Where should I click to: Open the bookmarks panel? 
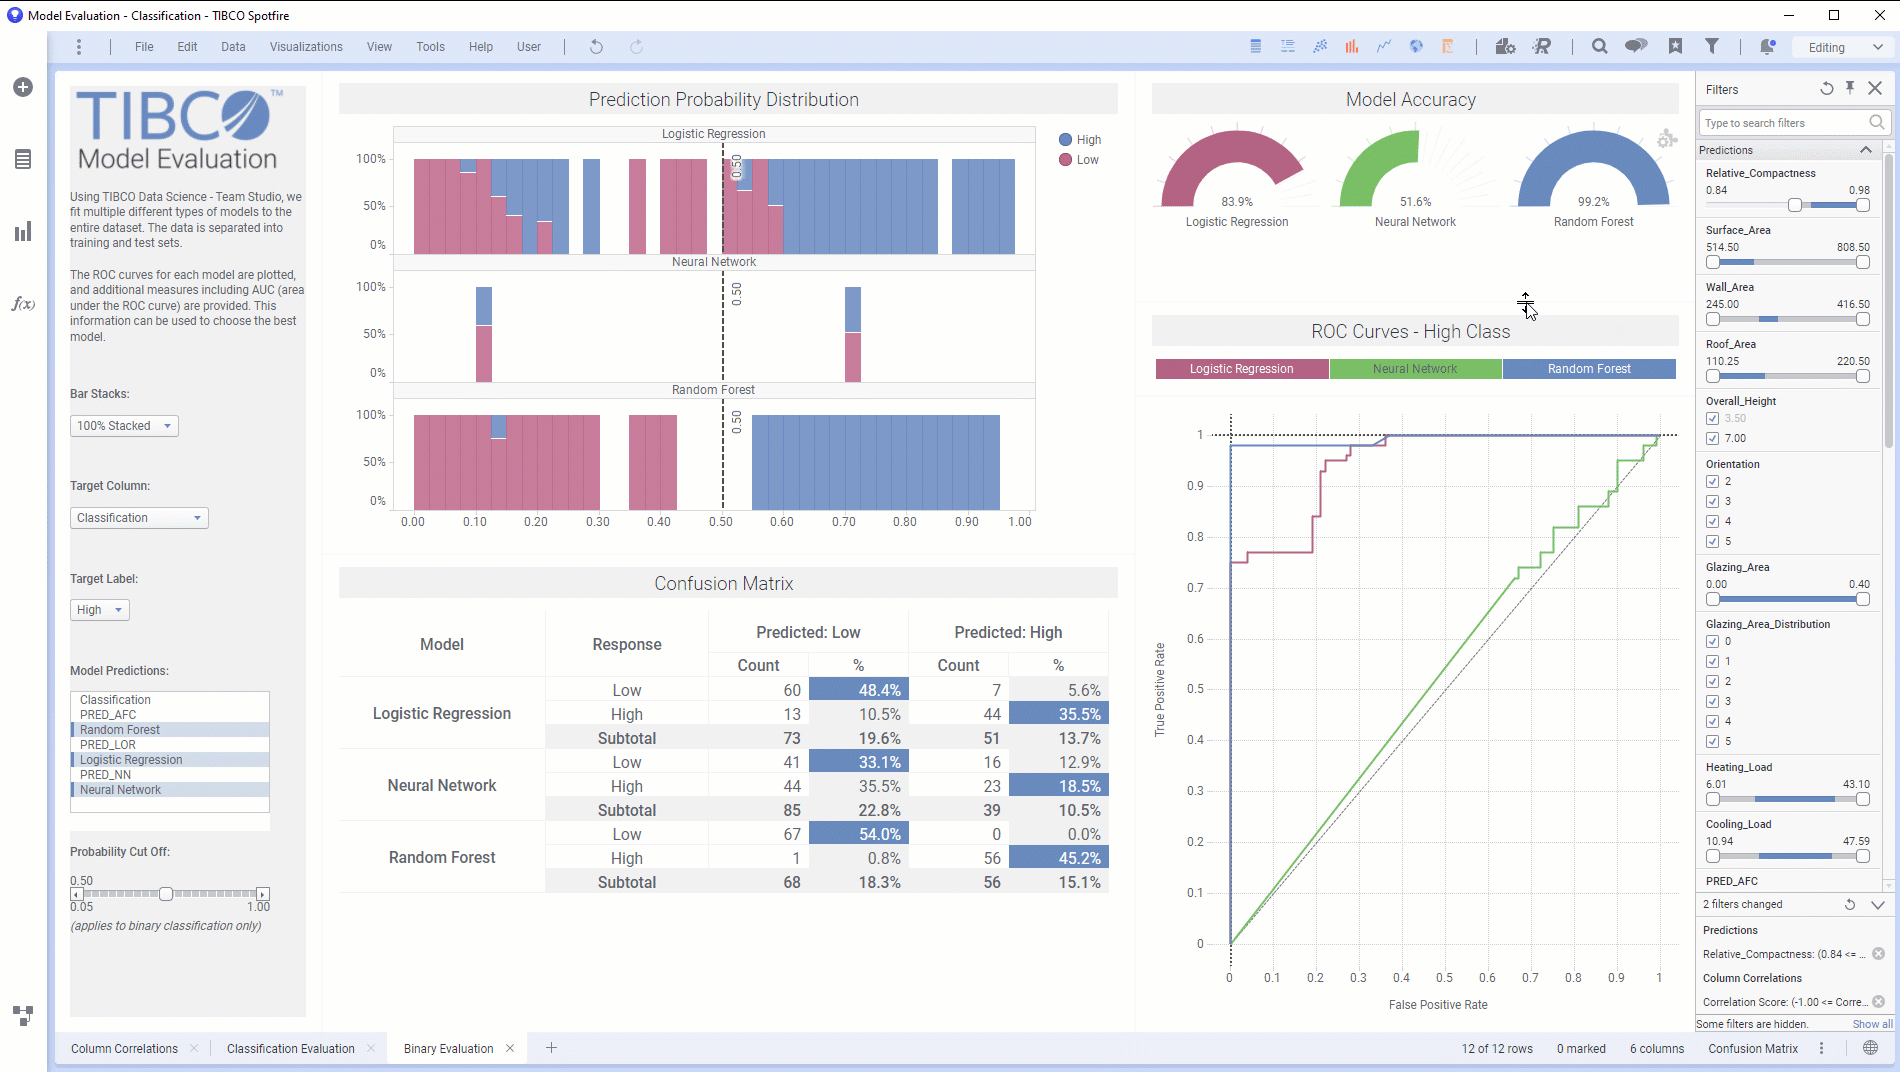click(x=1675, y=46)
